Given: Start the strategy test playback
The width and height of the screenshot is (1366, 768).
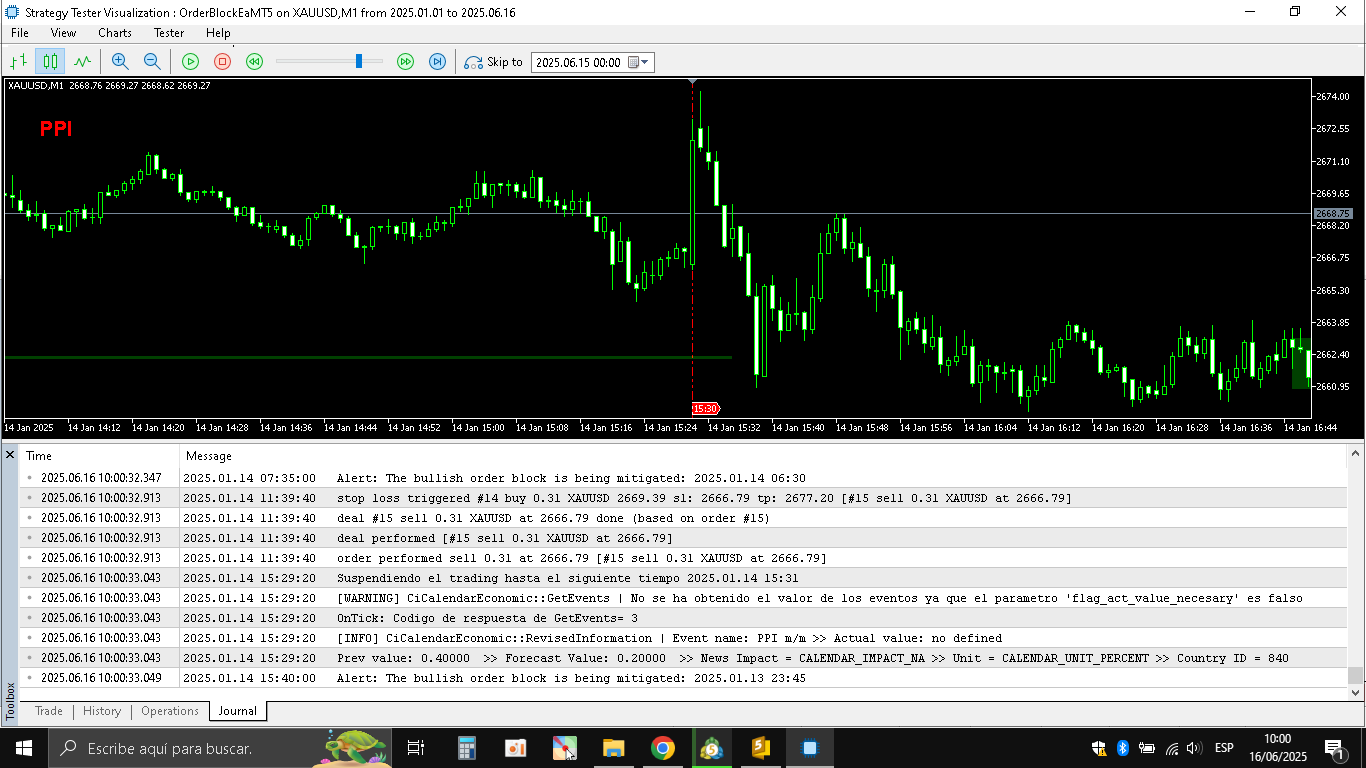Looking at the screenshot, I should point(190,61).
